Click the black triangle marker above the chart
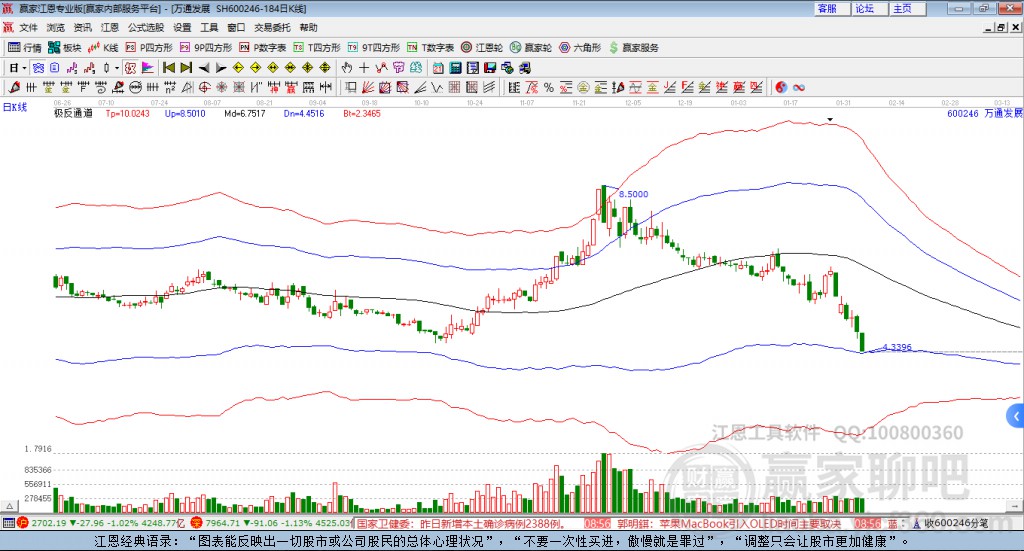 [x=829, y=121]
